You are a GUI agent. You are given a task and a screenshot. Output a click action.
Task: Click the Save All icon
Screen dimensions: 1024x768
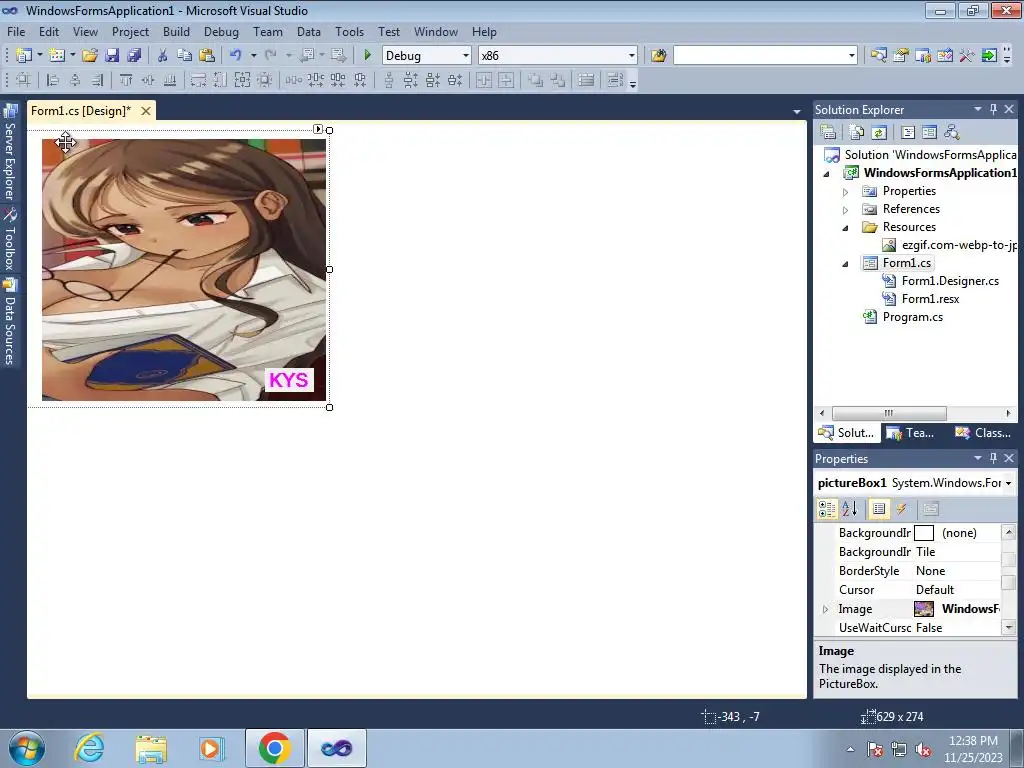(x=134, y=56)
